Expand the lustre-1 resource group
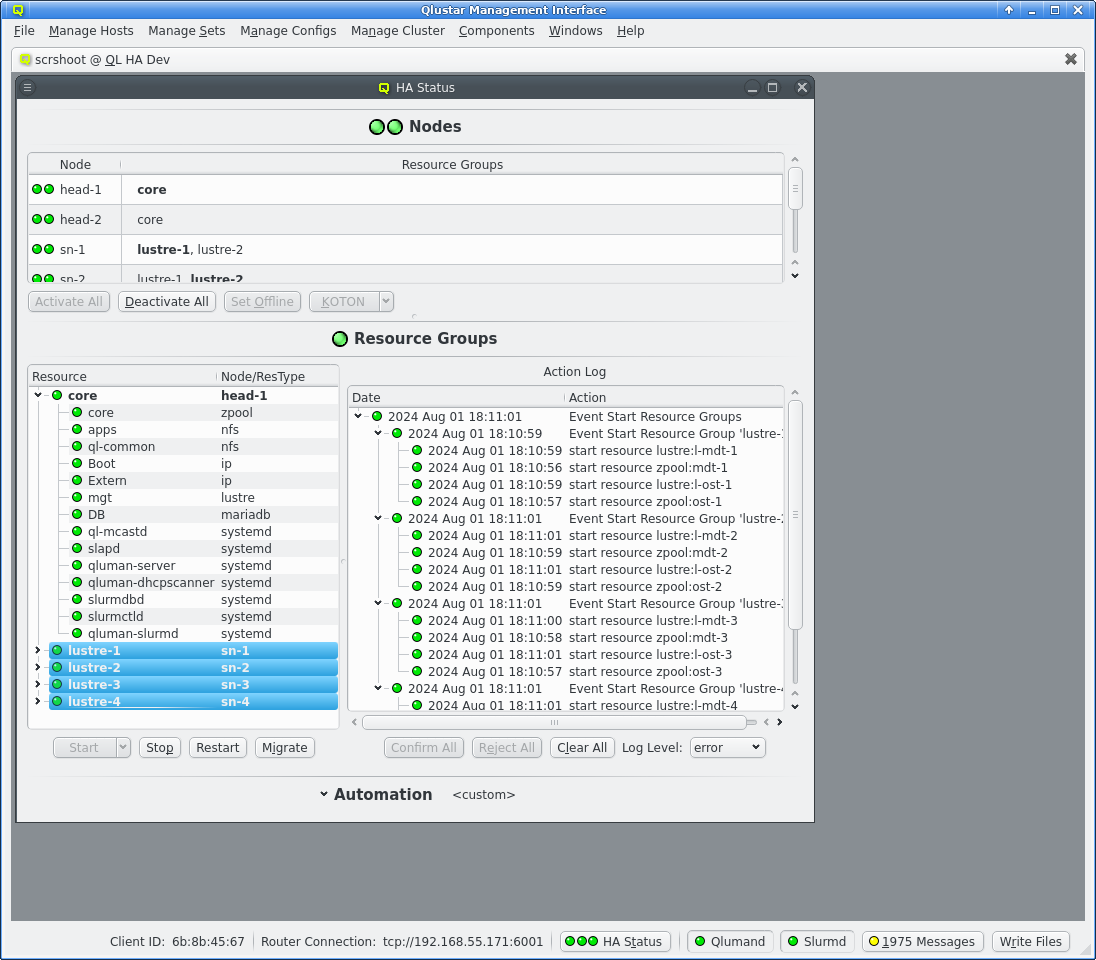This screenshot has height=960, width=1096. point(38,650)
